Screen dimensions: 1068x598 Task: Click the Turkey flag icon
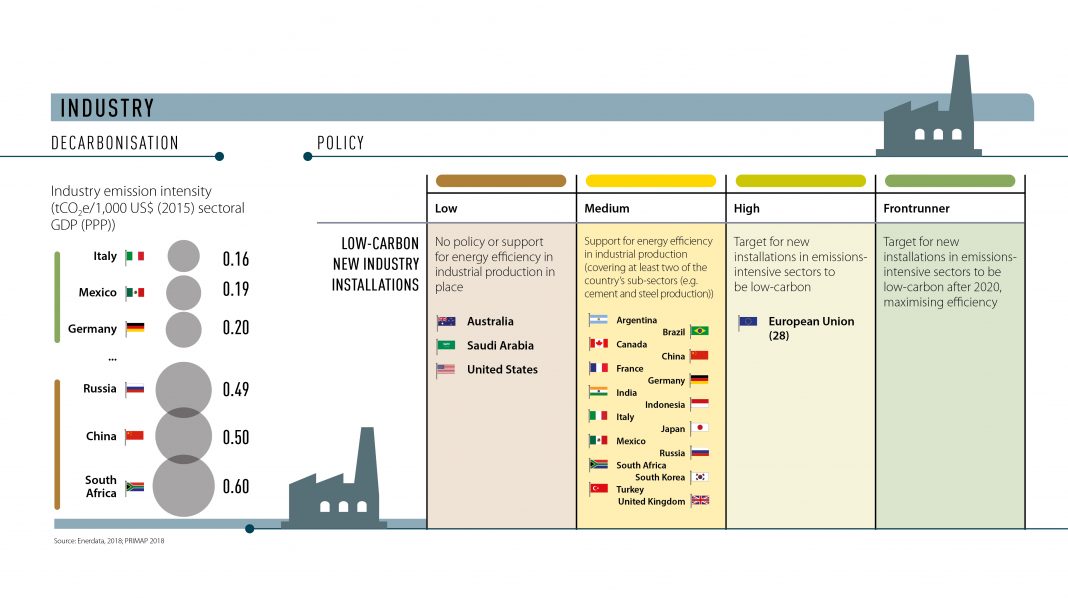tap(599, 489)
